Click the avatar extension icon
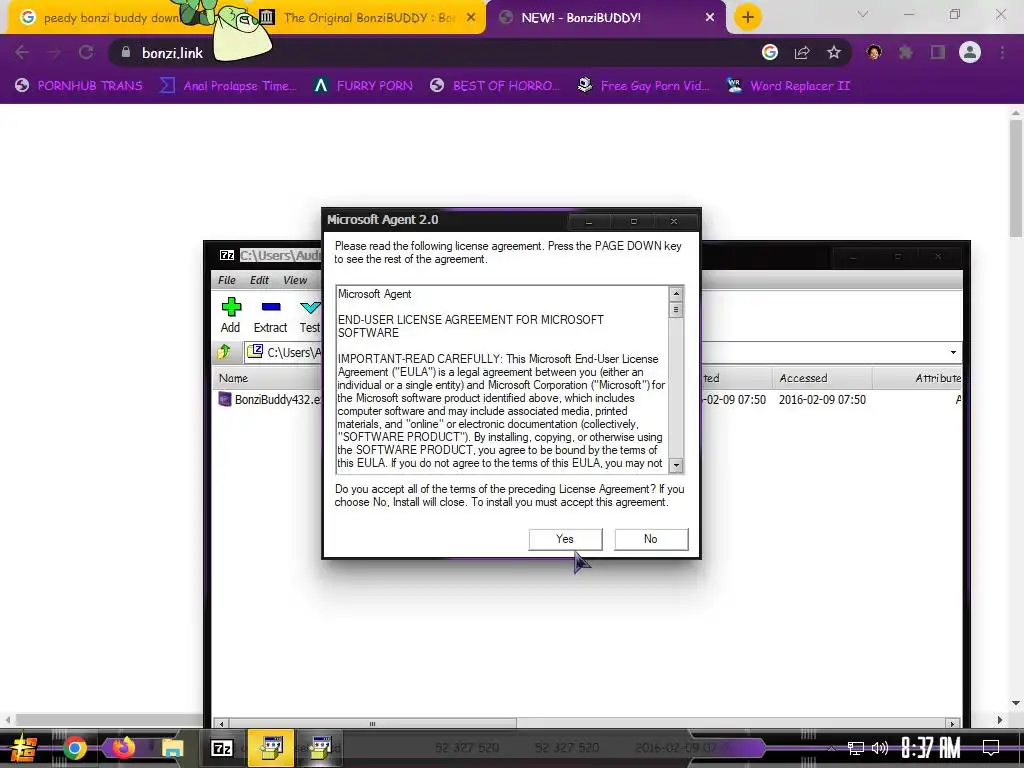Viewport: 1024px width, 768px height. pos(874,52)
